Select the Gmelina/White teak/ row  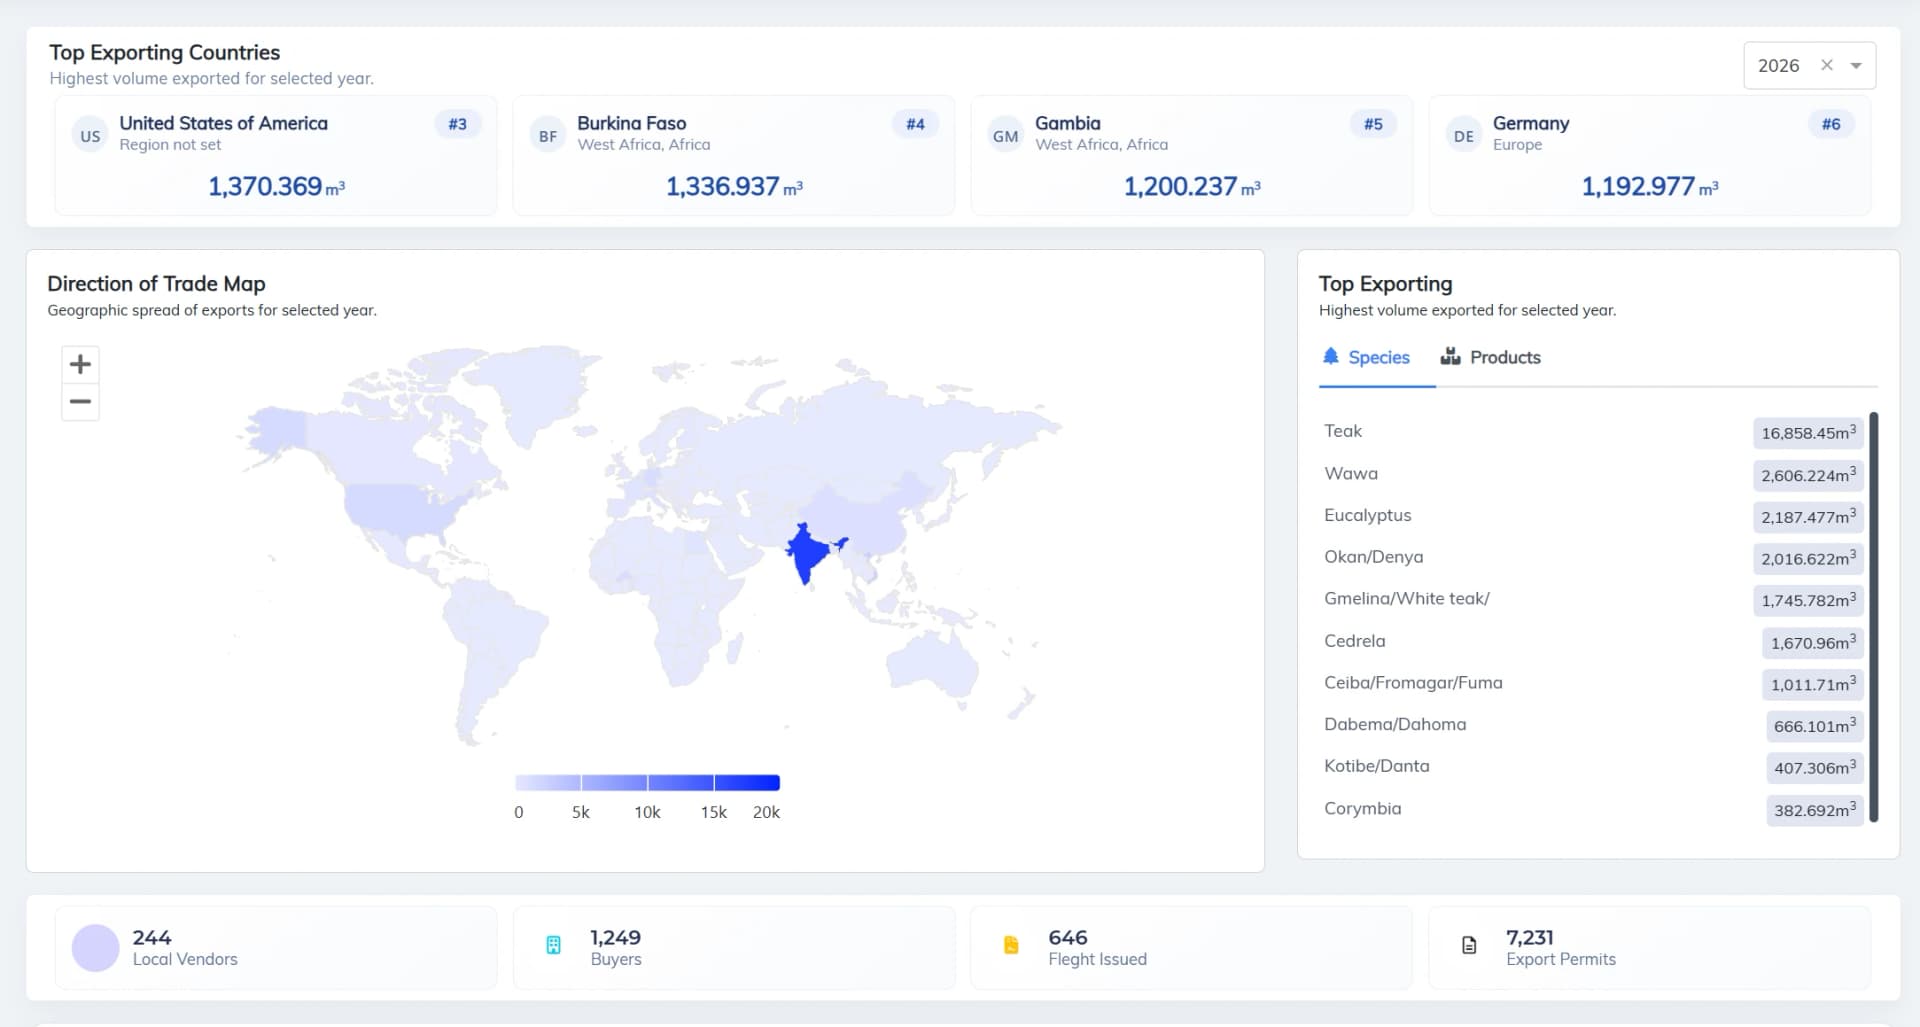click(x=1592, y=600)
